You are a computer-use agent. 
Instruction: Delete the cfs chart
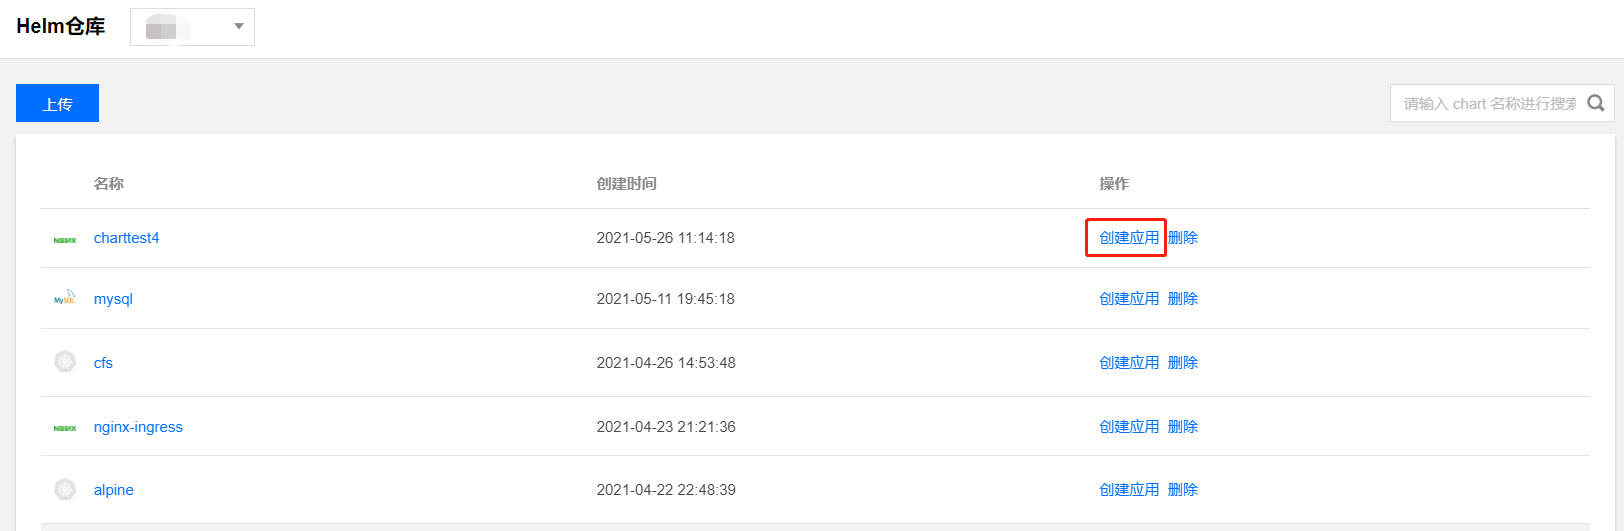tap(1183, 363)
